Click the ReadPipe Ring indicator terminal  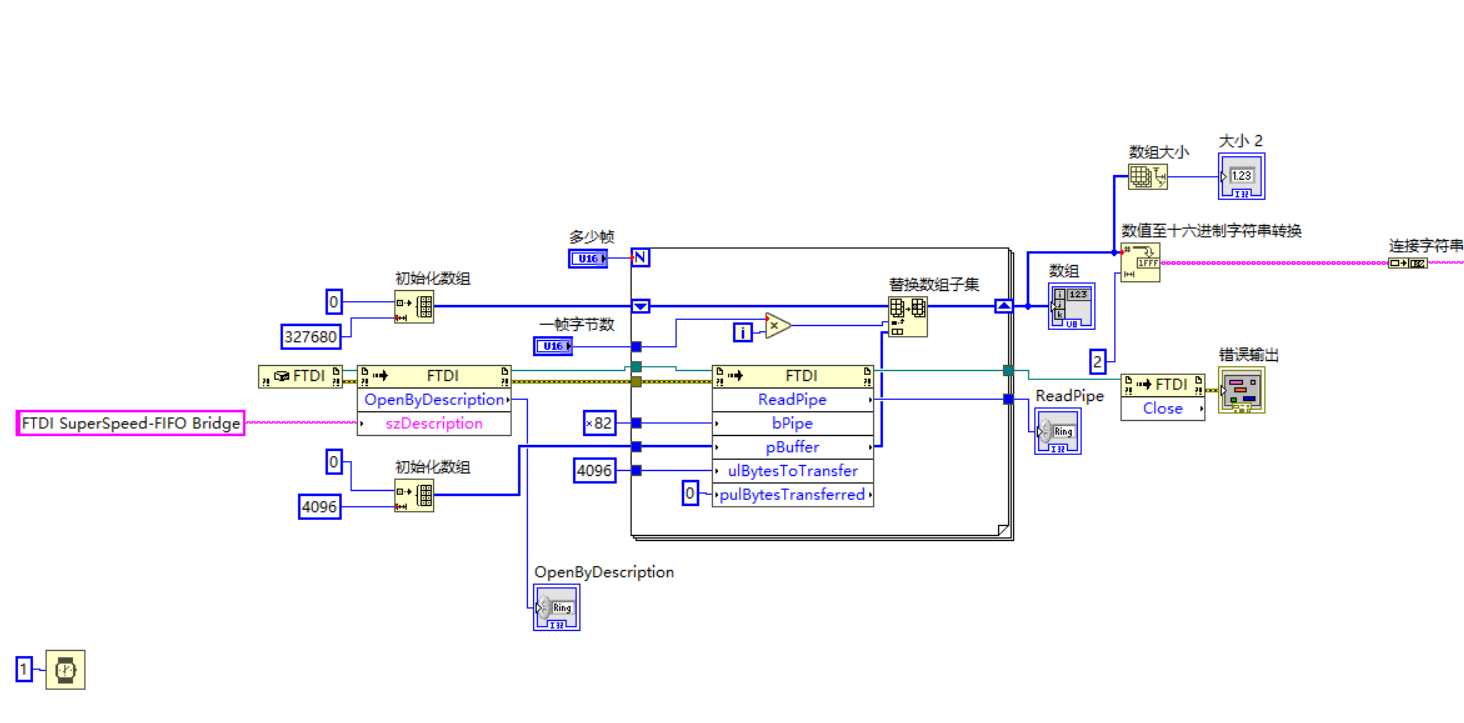tap(1058, 431)
